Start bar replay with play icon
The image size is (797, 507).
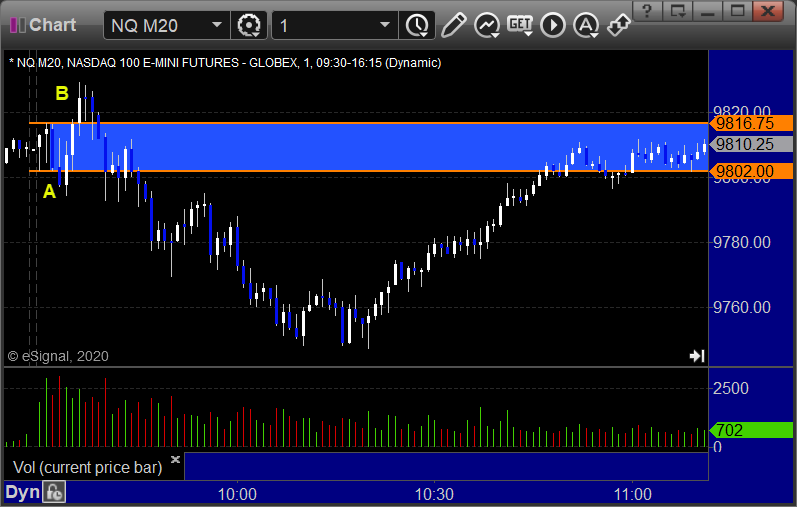coord(553,25)
